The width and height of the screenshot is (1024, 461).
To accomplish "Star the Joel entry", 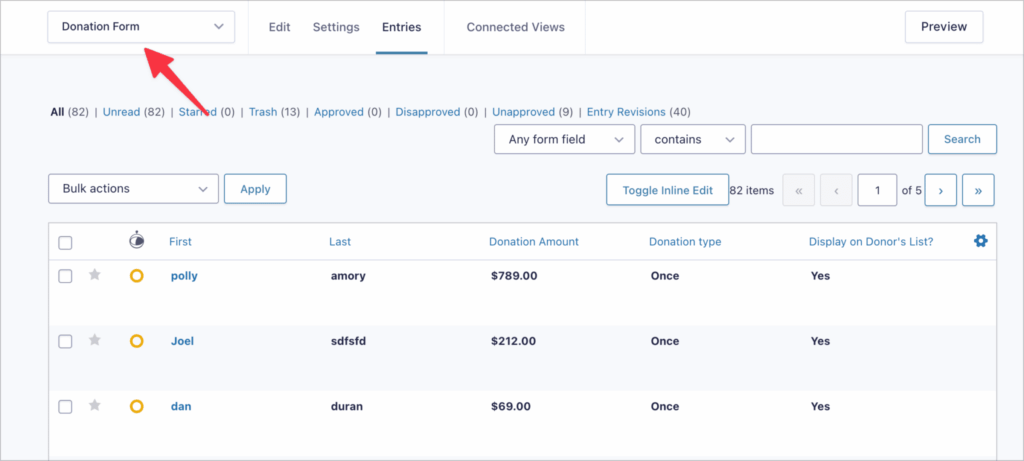I will click(95, 341).
